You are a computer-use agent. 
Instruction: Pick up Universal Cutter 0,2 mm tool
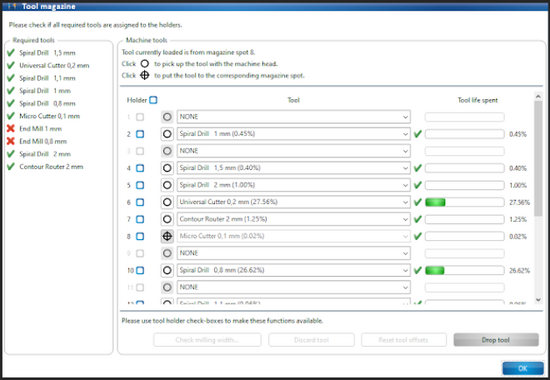point(167,202)
